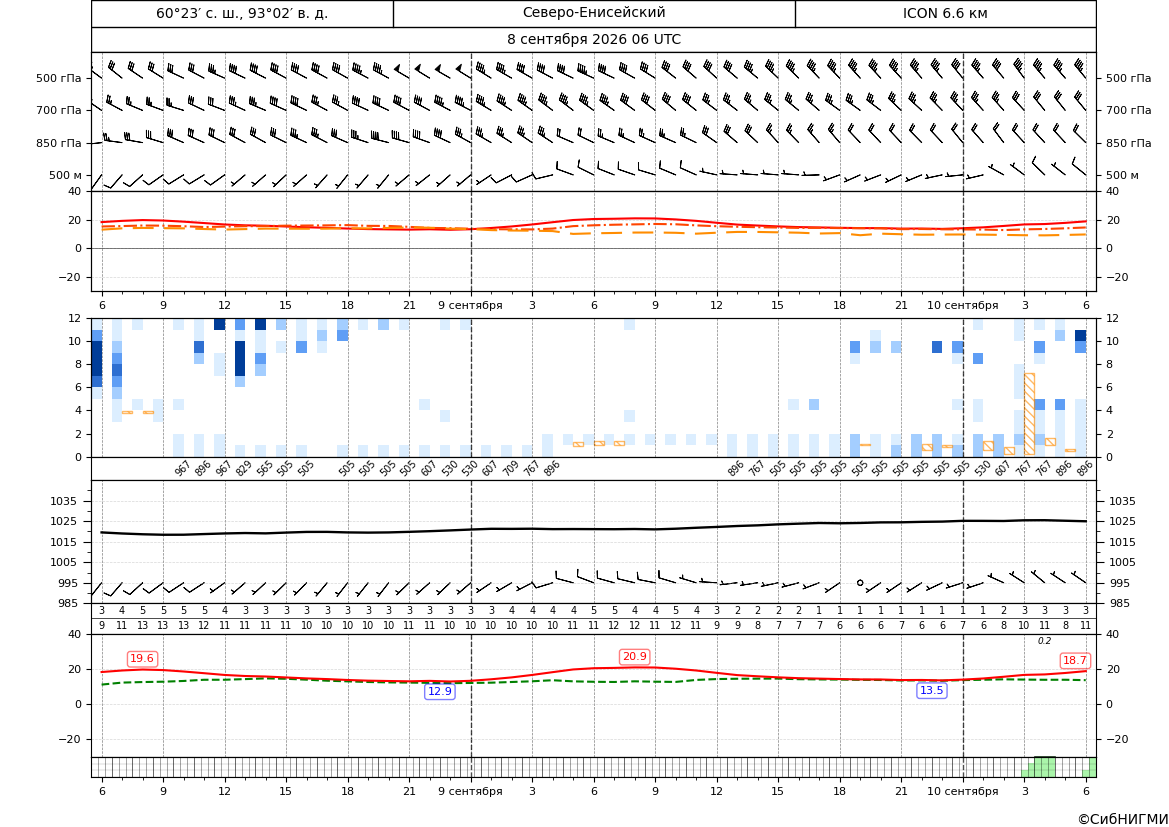The image size is (1169, 827).
Task: Click the 12.9 minimum temperature label
Action: [439, 691]
